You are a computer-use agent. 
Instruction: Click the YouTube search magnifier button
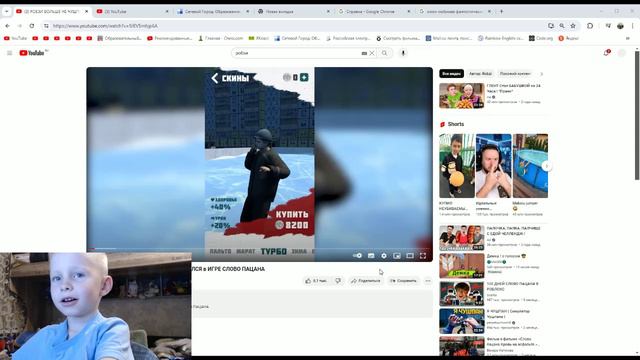[x=384, y=53]
